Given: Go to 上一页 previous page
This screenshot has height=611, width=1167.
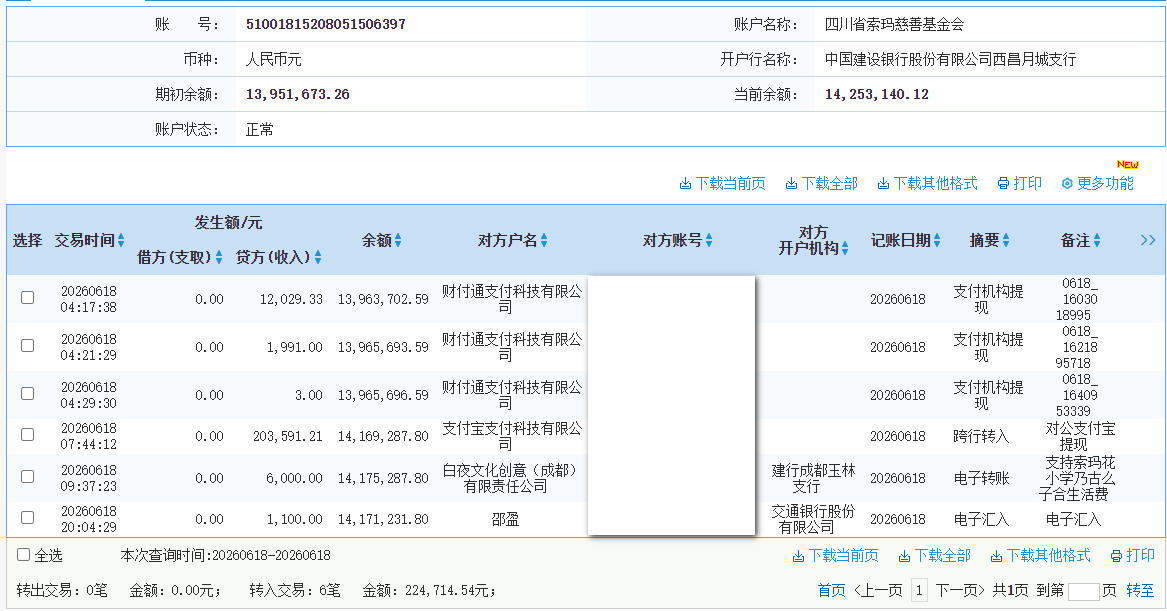Looking at the screenshot, I should click(878, 591).
